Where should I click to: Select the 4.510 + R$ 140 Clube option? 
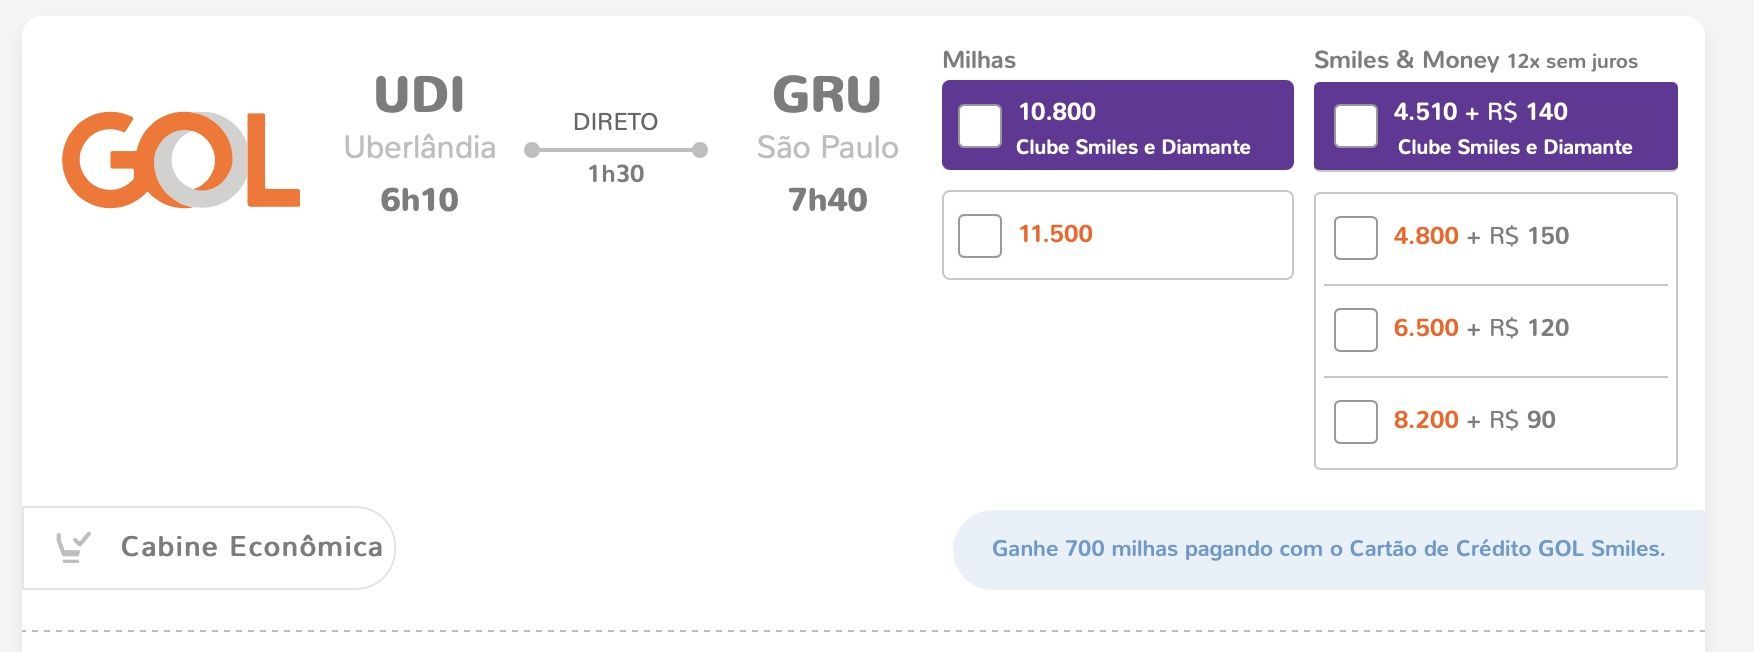(x=1356, y=126)
